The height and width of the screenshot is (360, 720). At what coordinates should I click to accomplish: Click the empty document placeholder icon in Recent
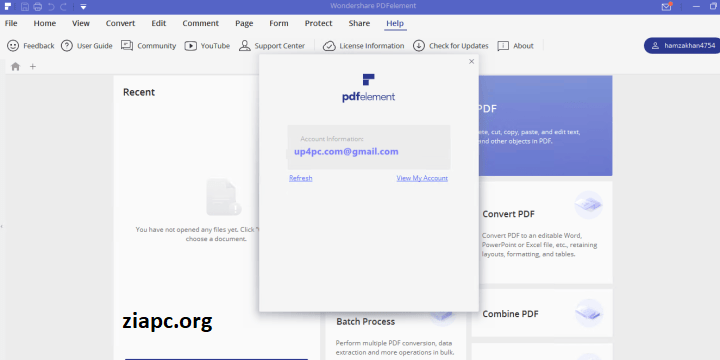pos(224,197)
